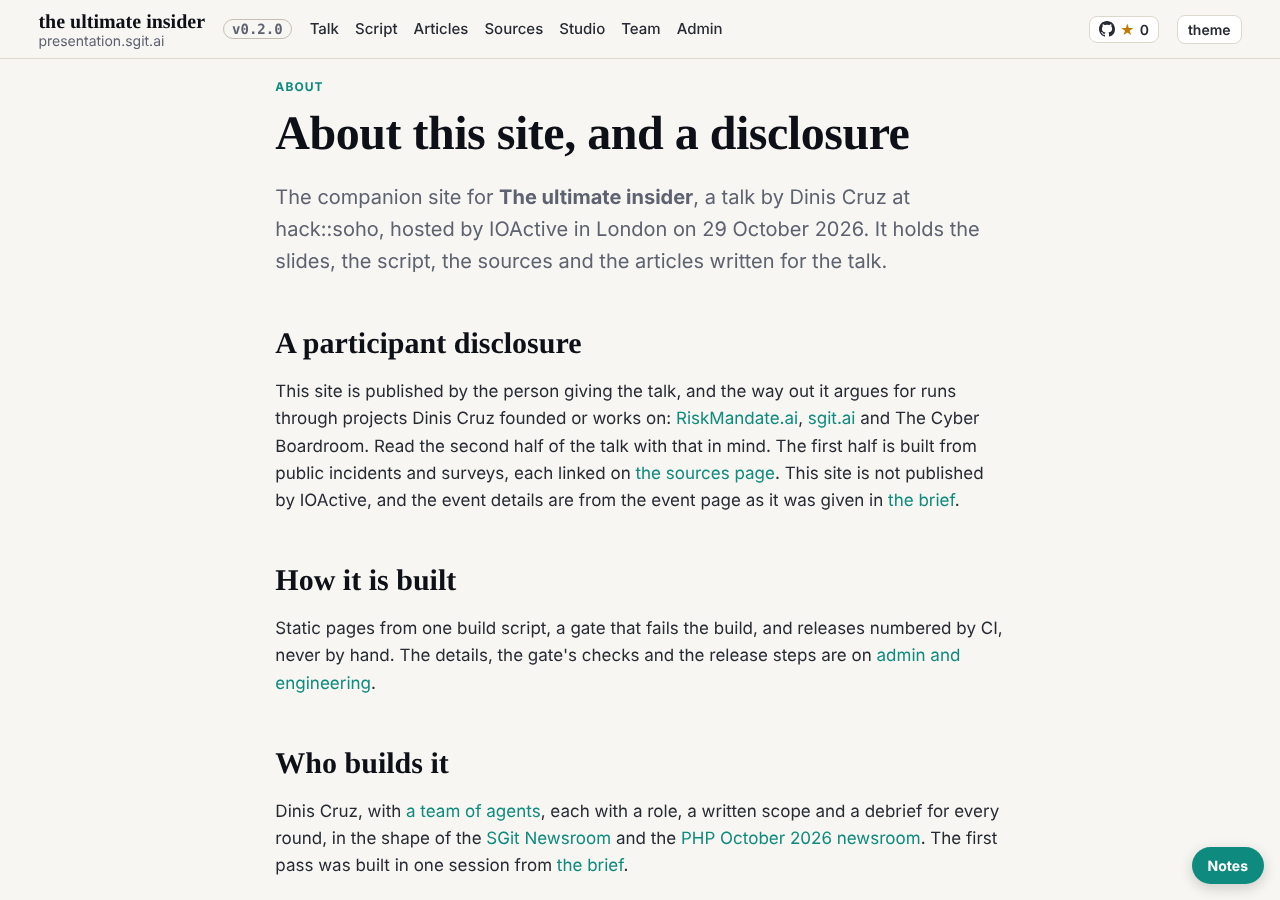Open the Team page
The image size is (1280, 900).
click(x=641, y=29)
